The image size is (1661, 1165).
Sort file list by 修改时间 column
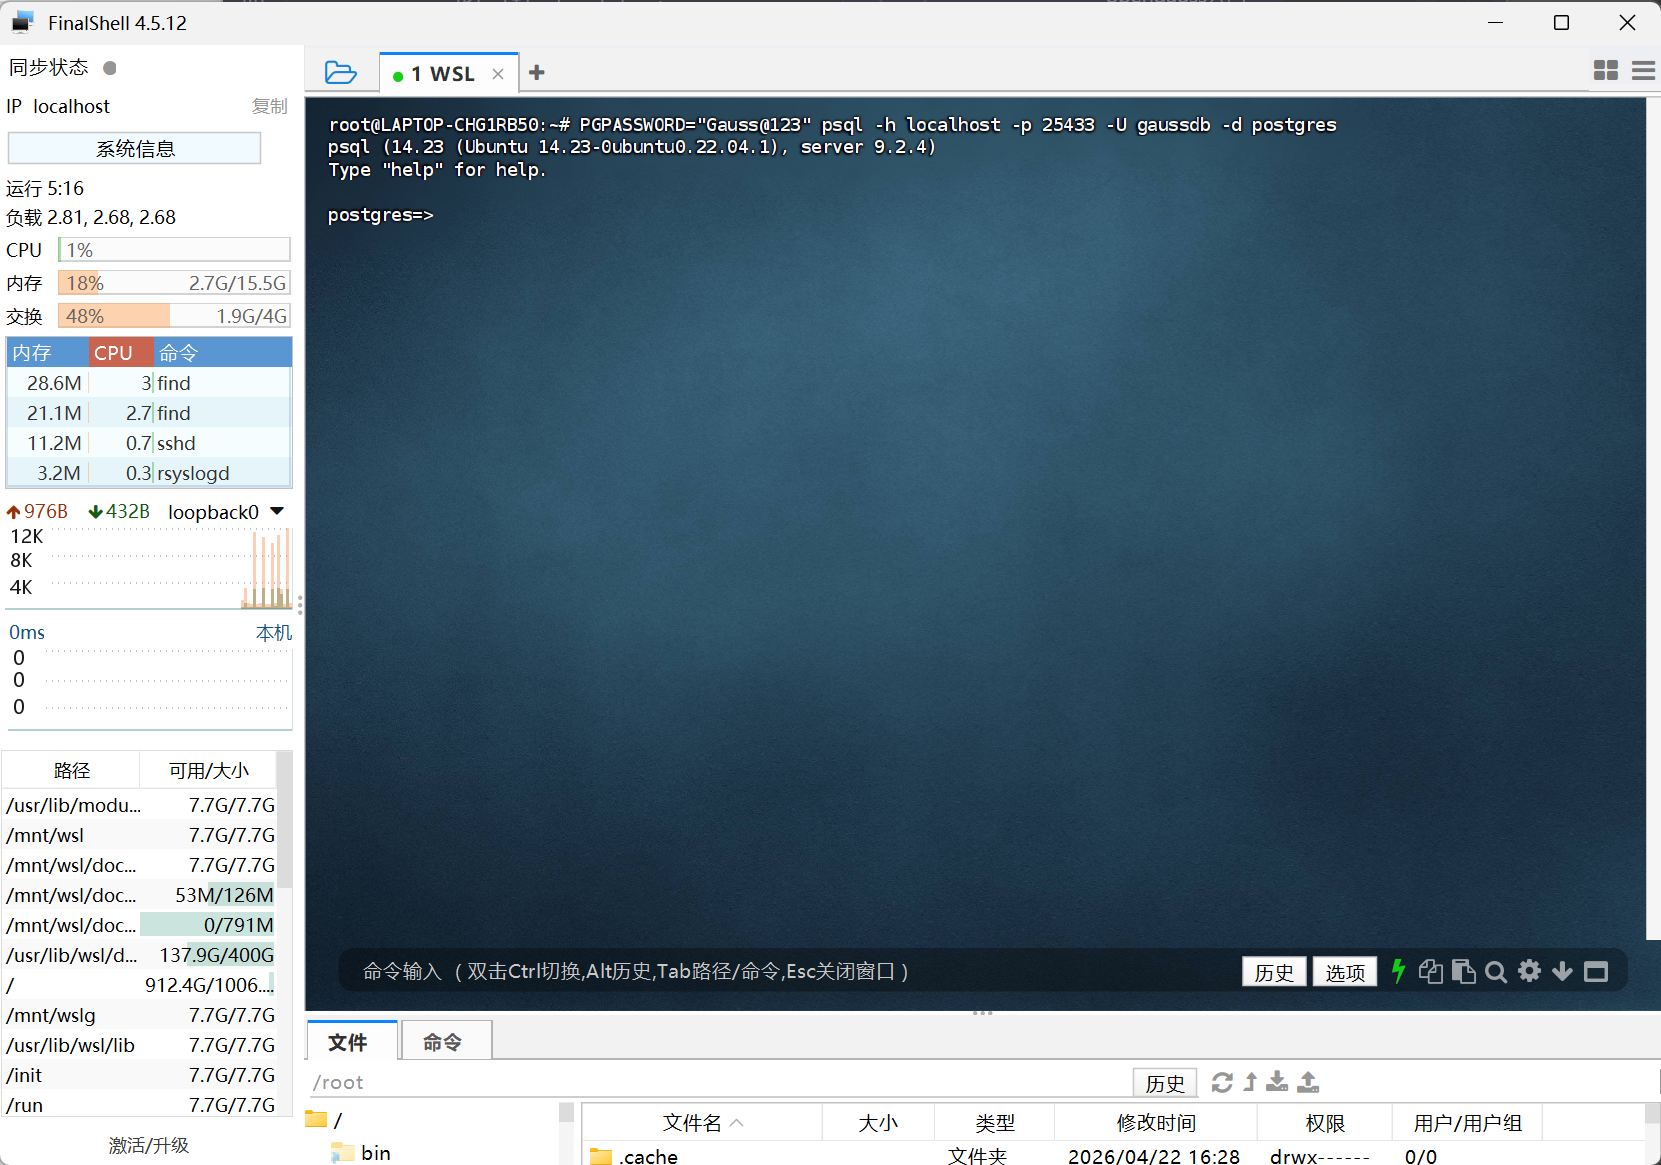(x=1156, y=1123)
